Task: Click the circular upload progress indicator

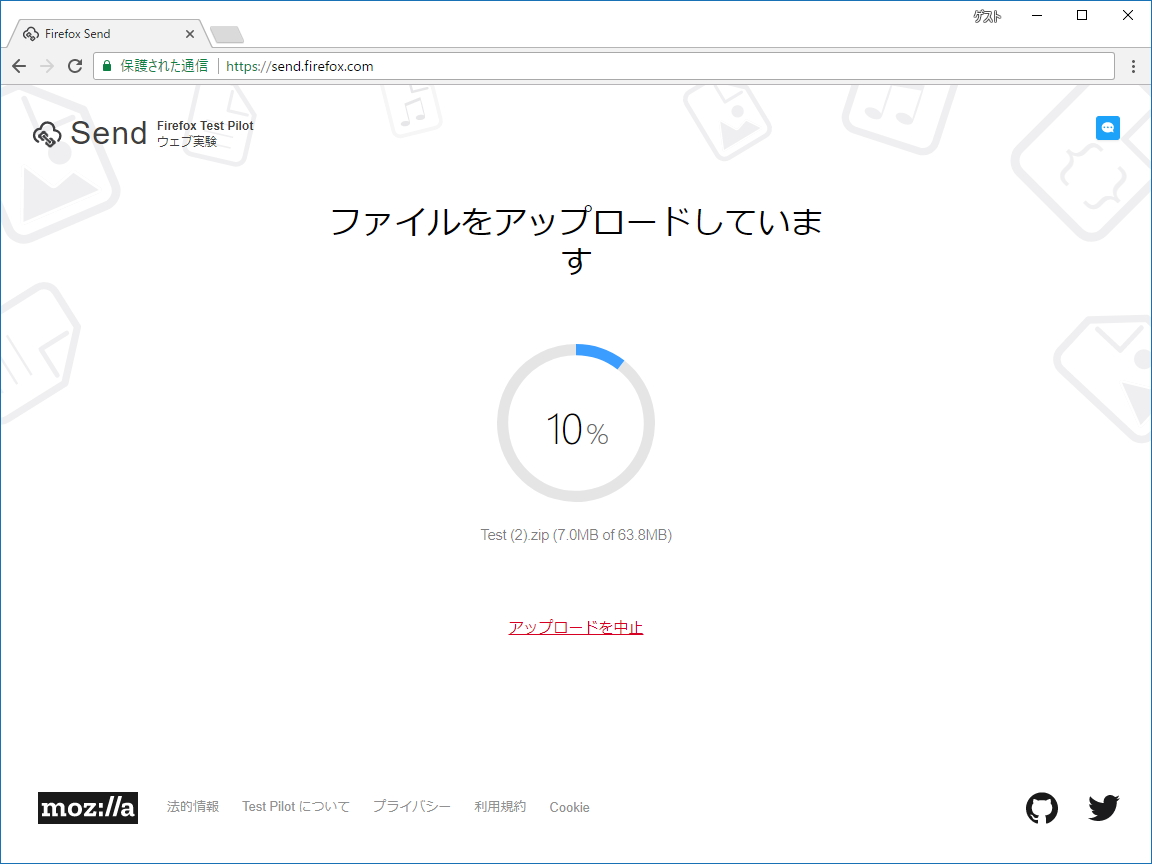Action: (576, 423)
